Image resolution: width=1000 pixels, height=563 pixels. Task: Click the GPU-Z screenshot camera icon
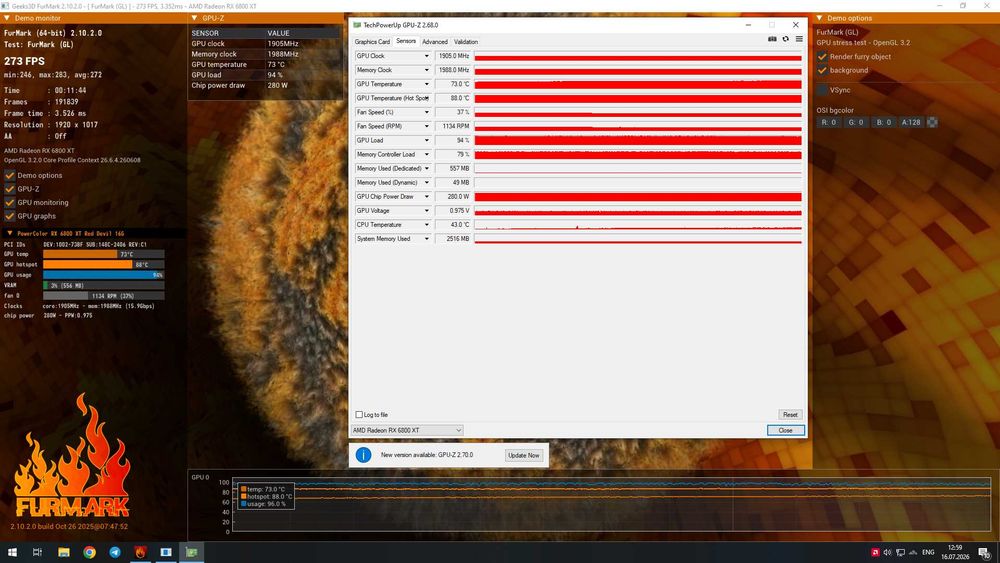(772, 39)
